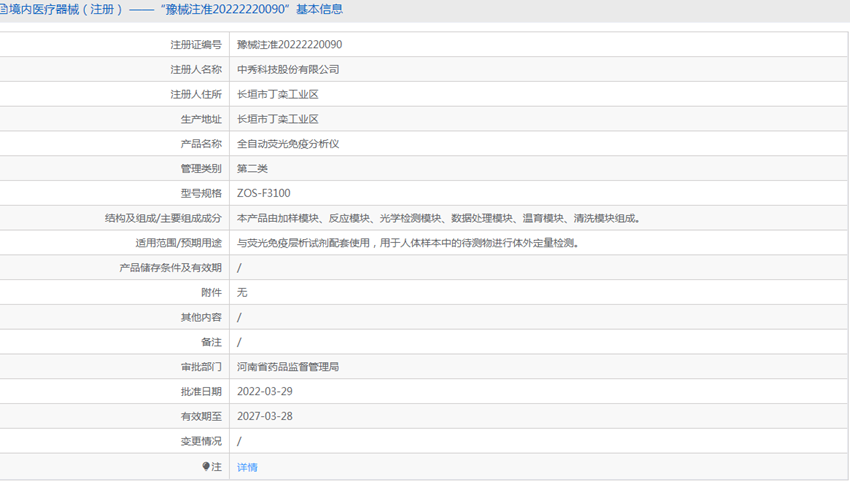
Task: Click the 附件 field label
Action: (211, 292)
